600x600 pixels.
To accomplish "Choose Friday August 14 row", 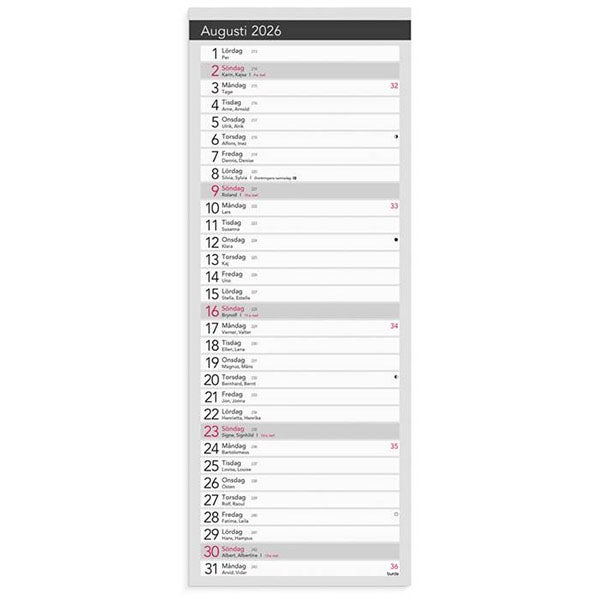I will coord(300,275).
